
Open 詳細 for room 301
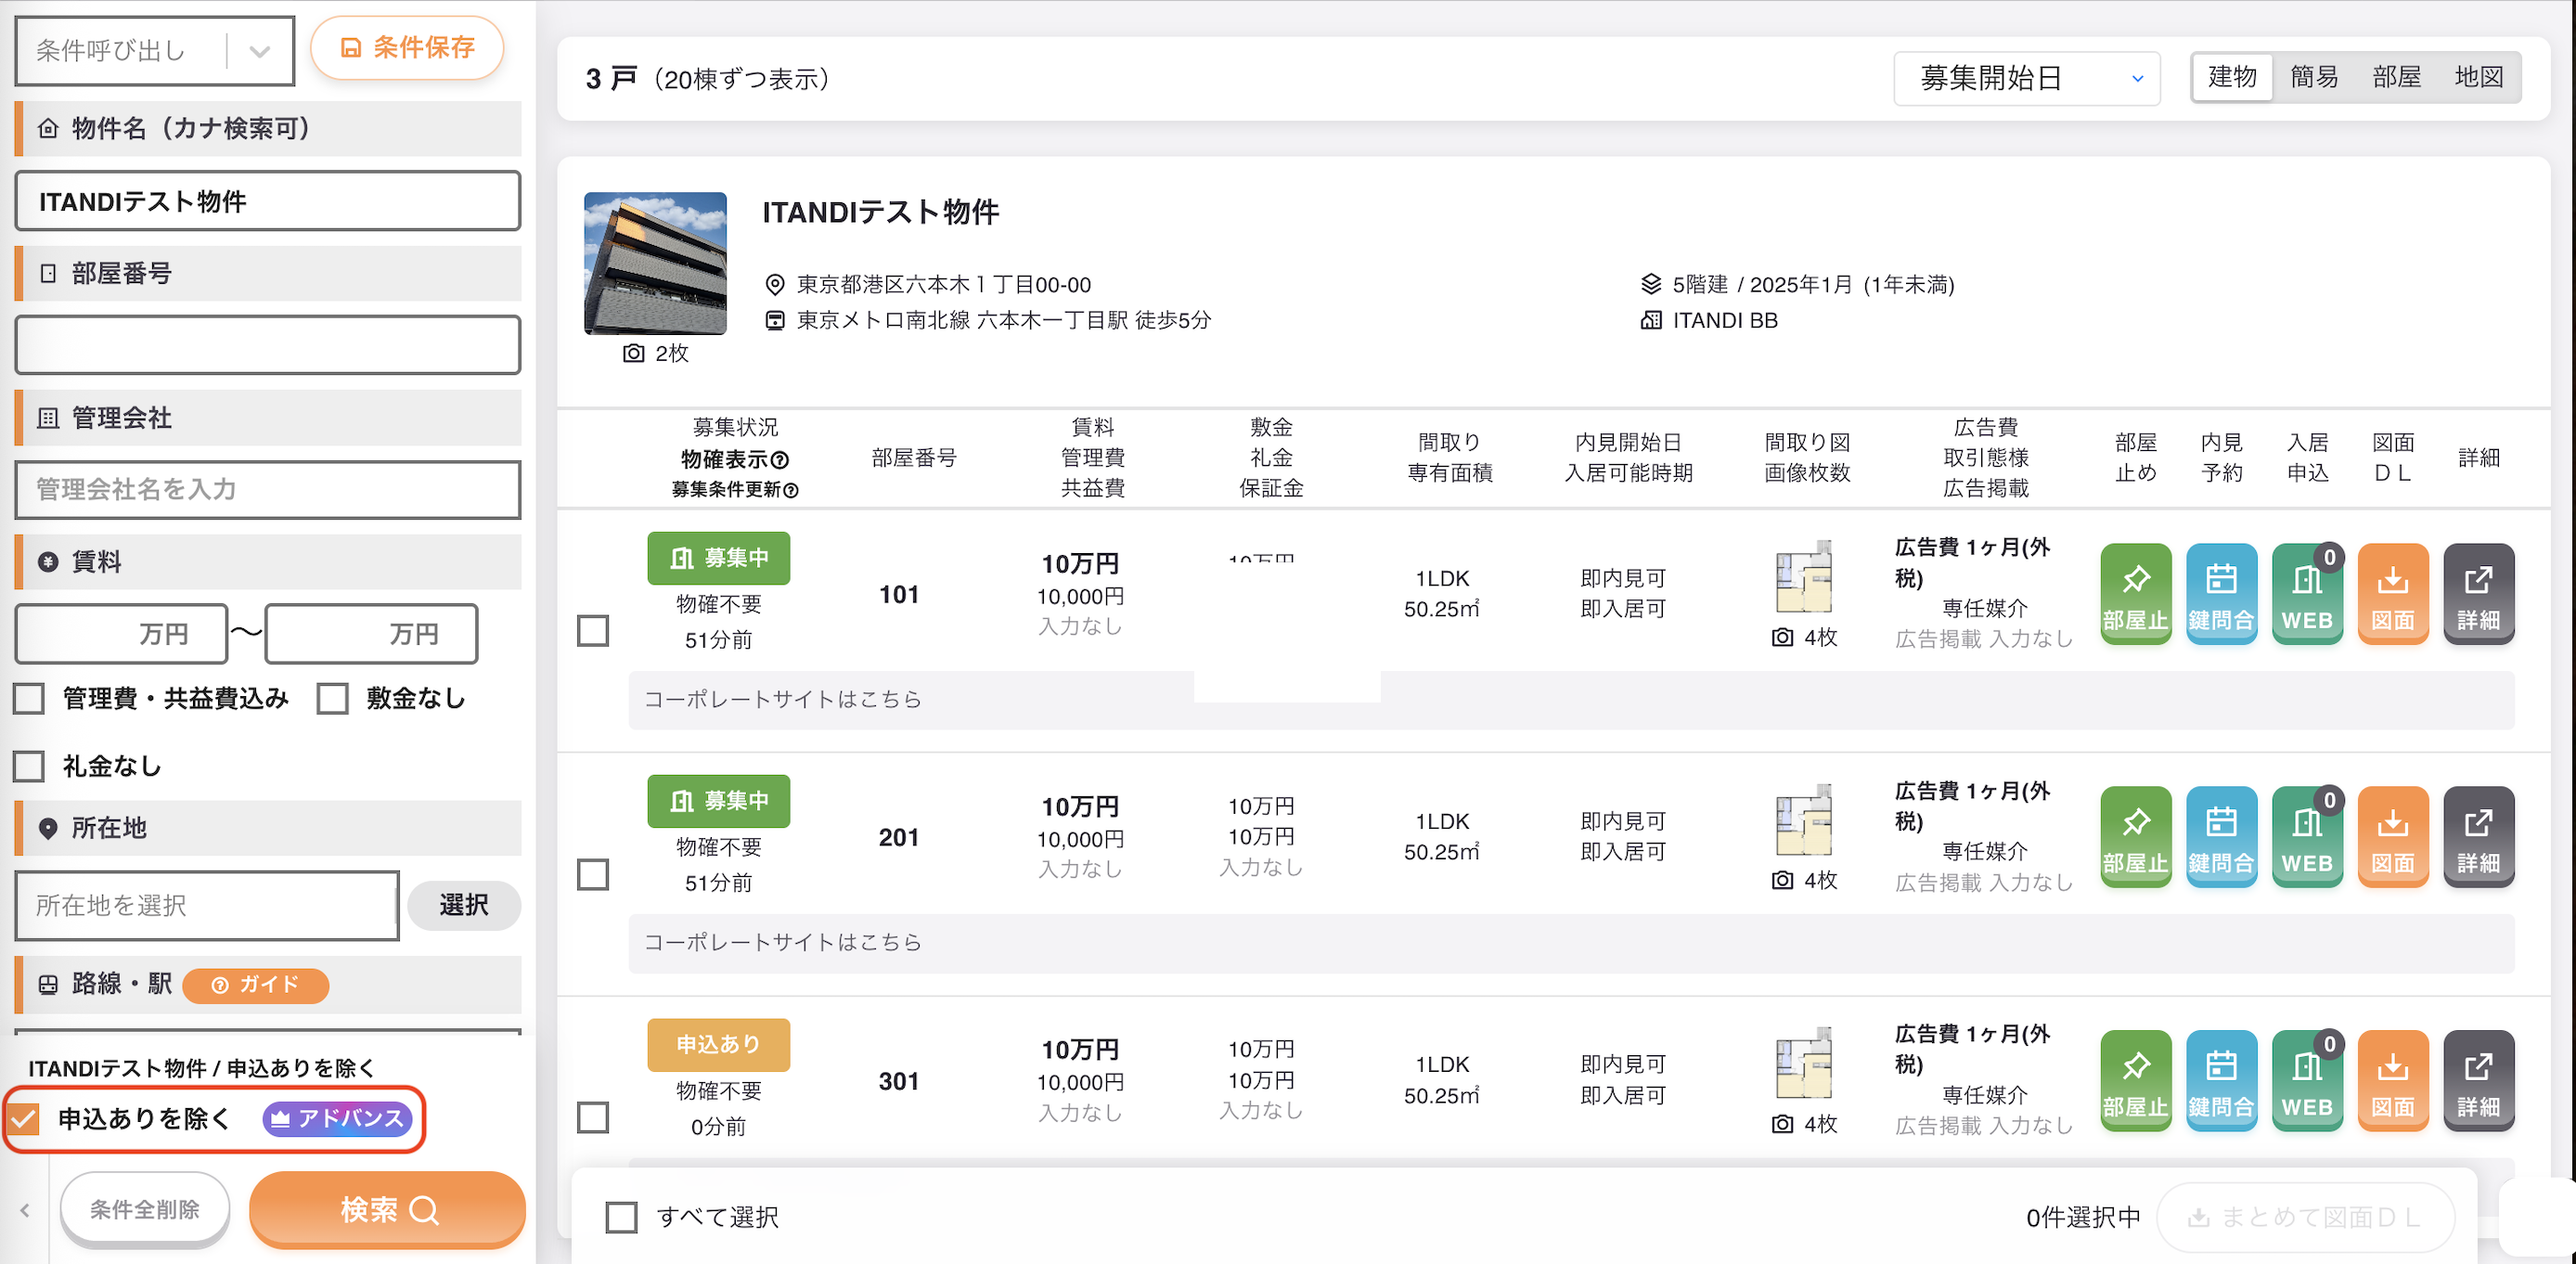[2478, 1081]
